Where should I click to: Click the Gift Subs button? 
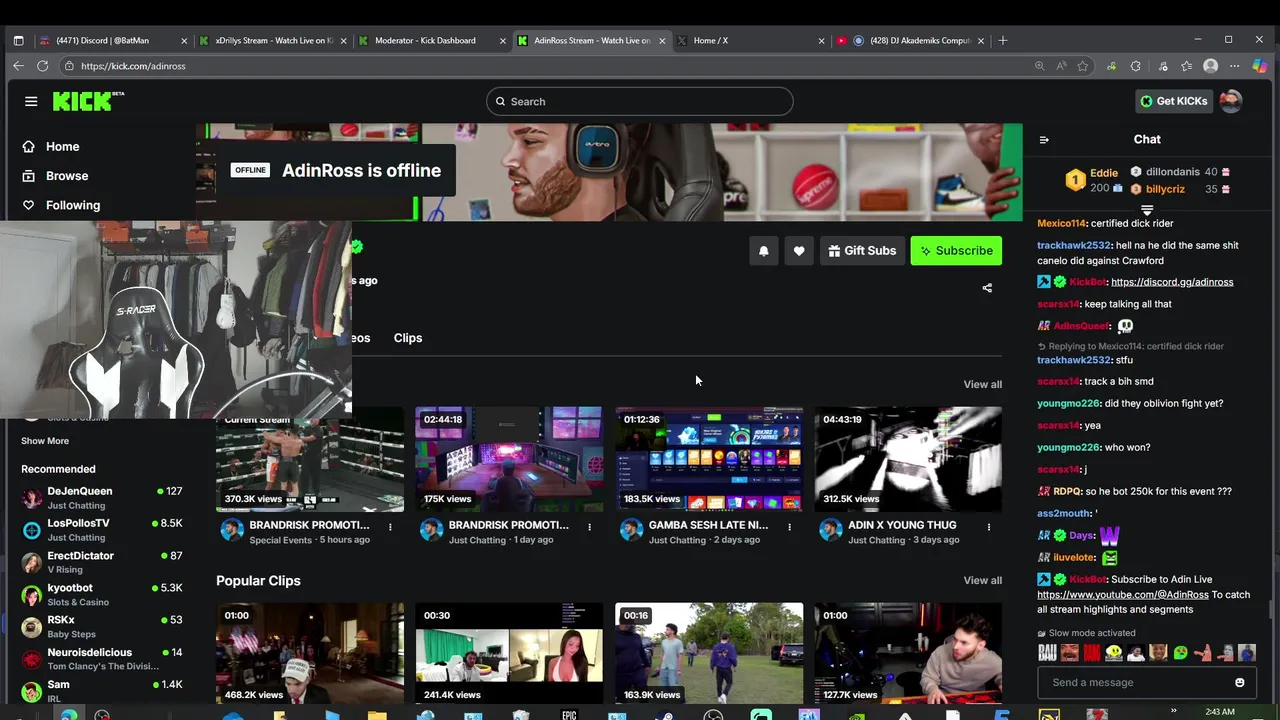pos(862,251)
